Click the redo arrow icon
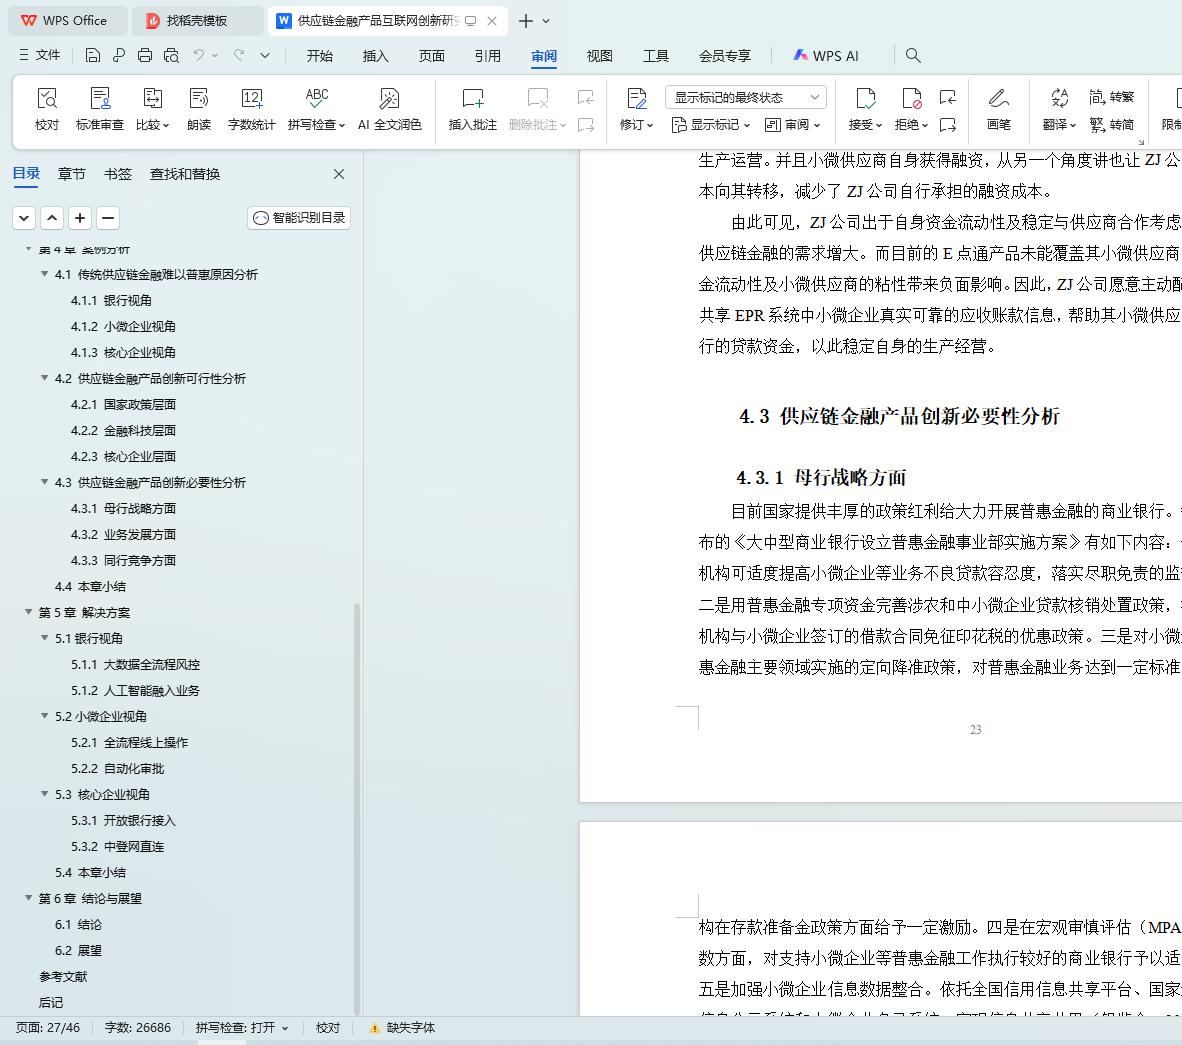 [x=239, y=55]
